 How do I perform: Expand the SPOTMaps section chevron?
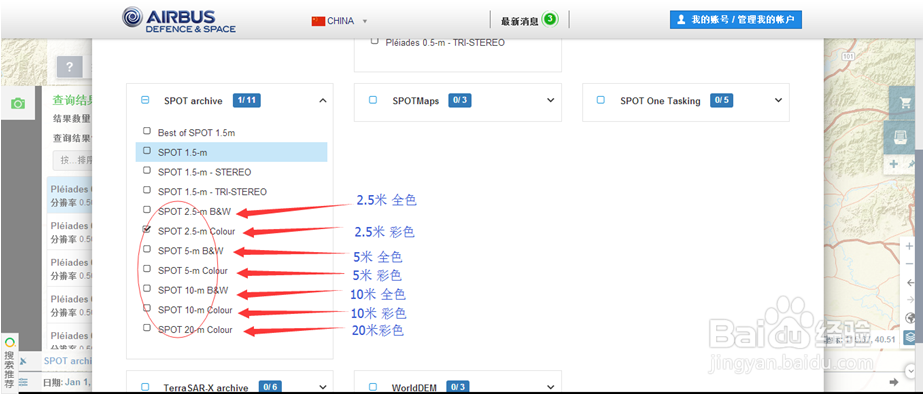point(550,100)
